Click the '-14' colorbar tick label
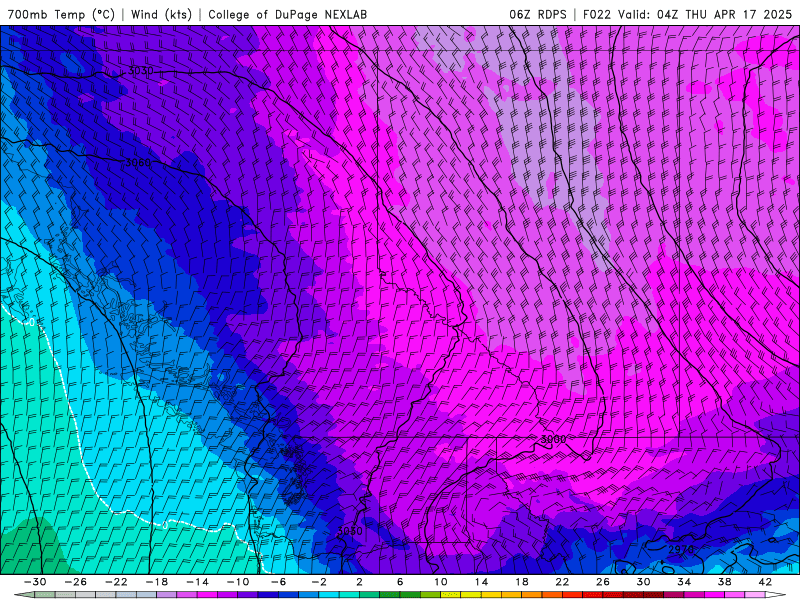The height and width of the screenshot is (600, 800). click(x=197, y=582)
